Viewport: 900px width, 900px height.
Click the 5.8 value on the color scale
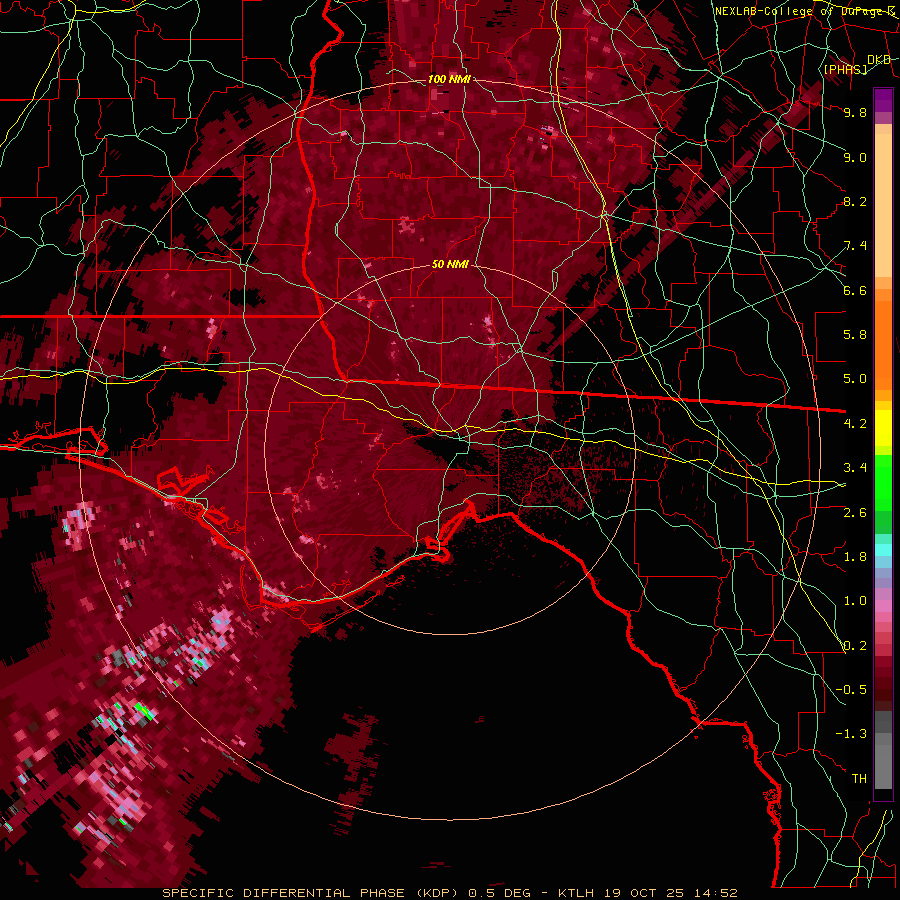[855, 335]
